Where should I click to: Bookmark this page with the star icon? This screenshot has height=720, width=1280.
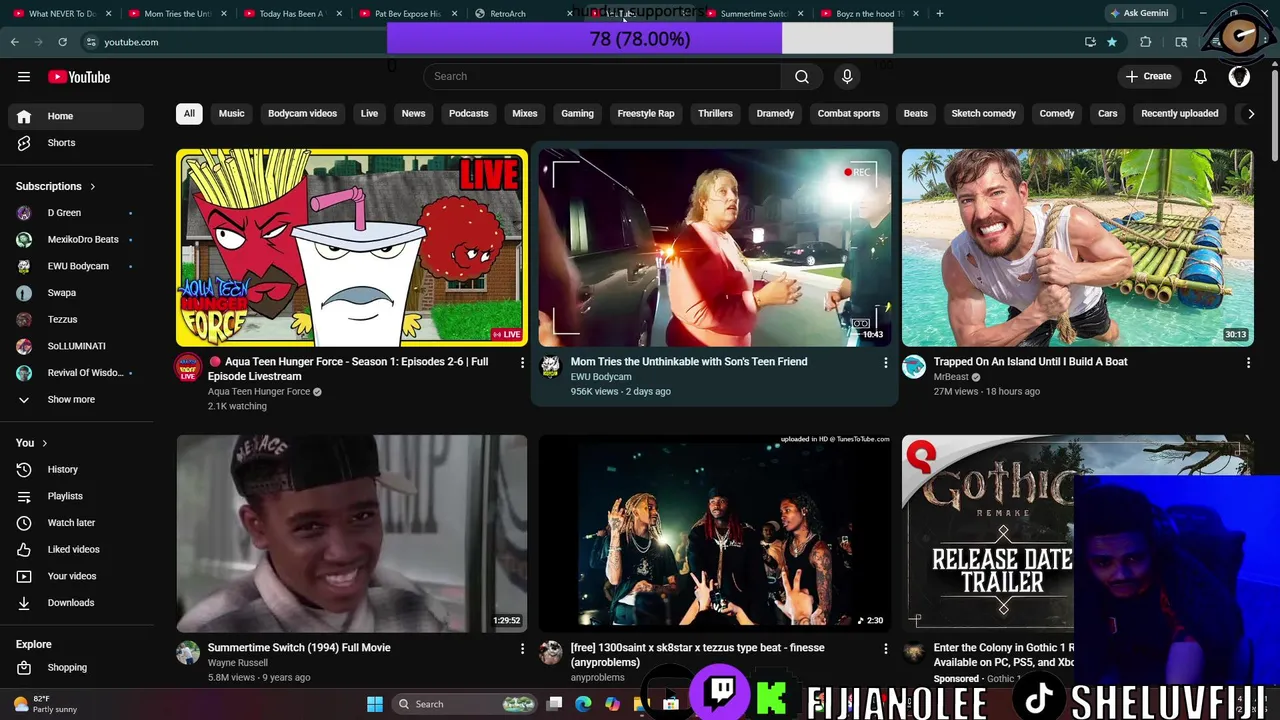(x=1111, y=42)
